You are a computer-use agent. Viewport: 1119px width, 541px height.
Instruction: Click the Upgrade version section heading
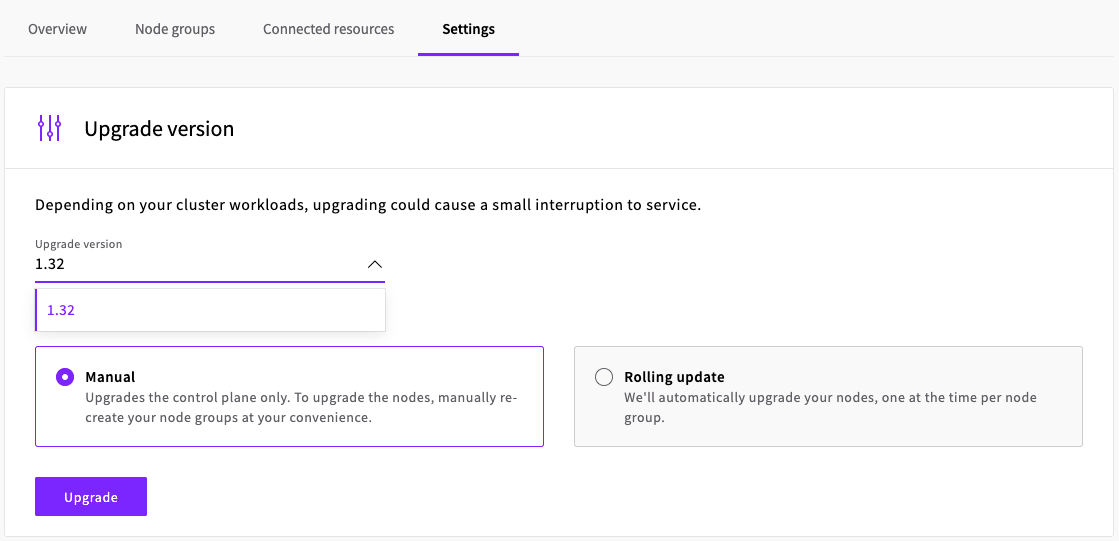click(x=159, y=129)
